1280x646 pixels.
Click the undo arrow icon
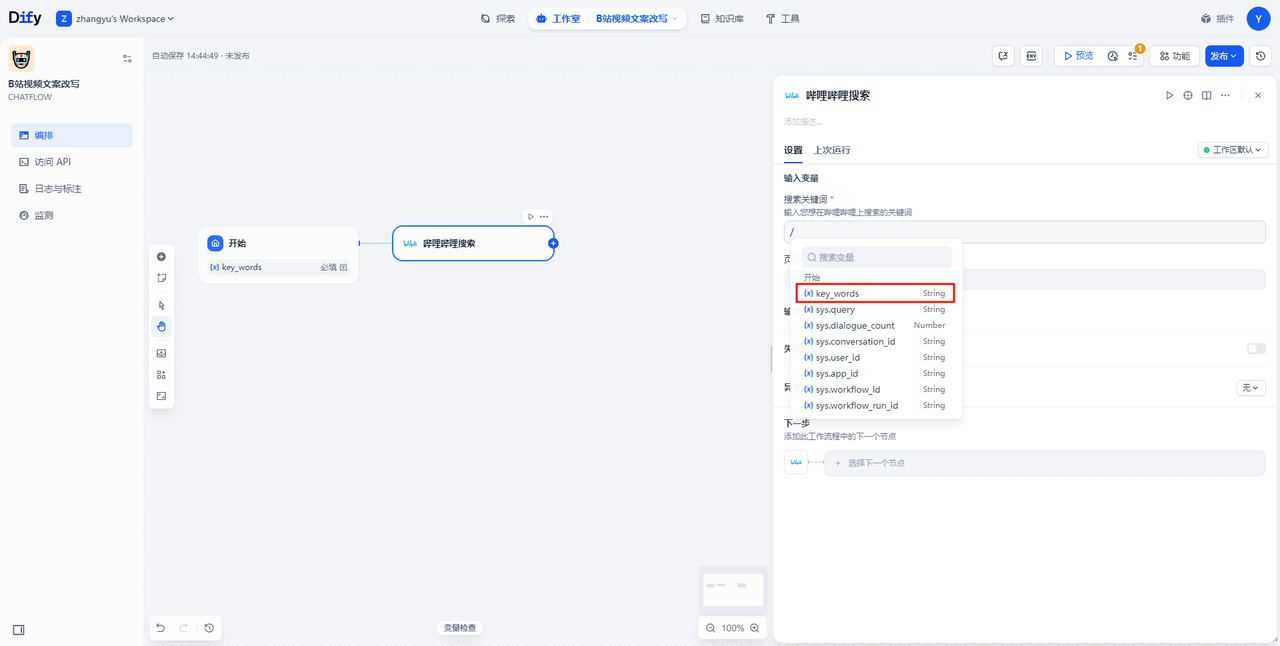click(x=160, y=628)
